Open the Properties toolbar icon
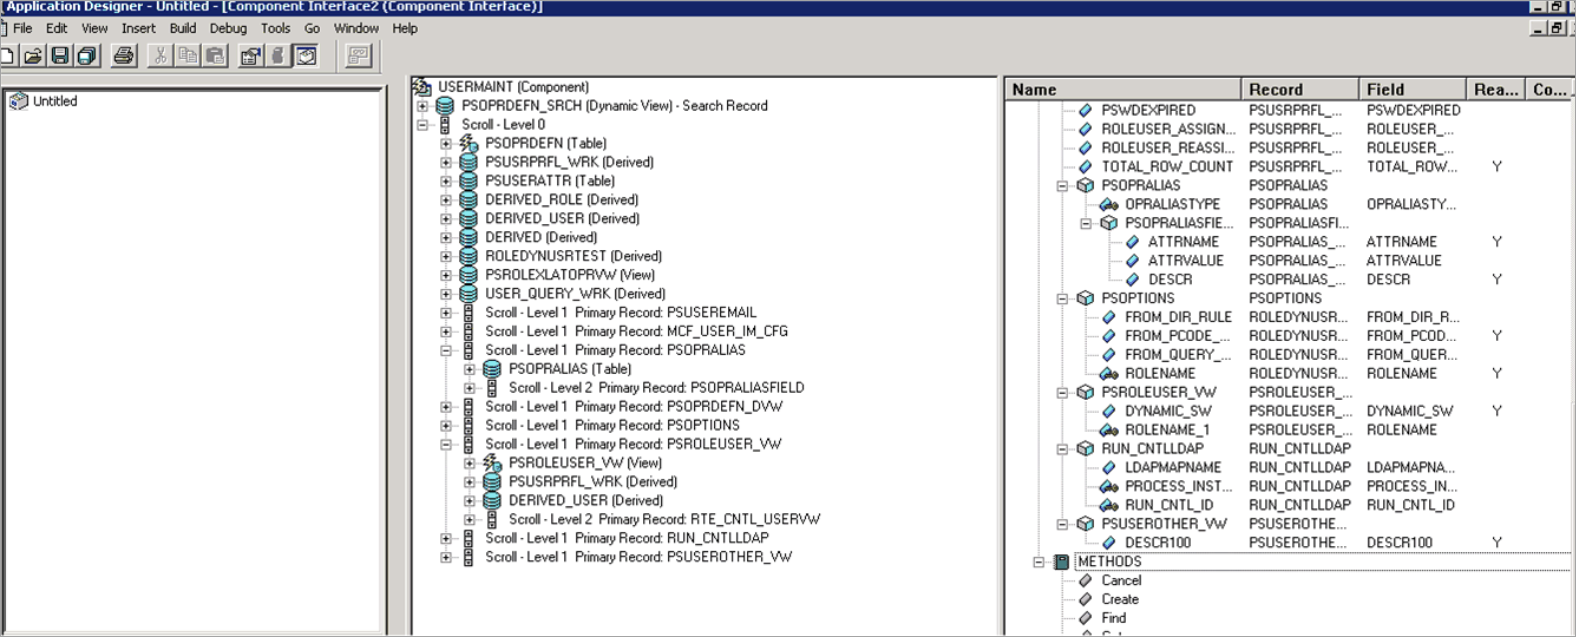The width and height of the screenshot is (1576, 637). tap(250, 56)
